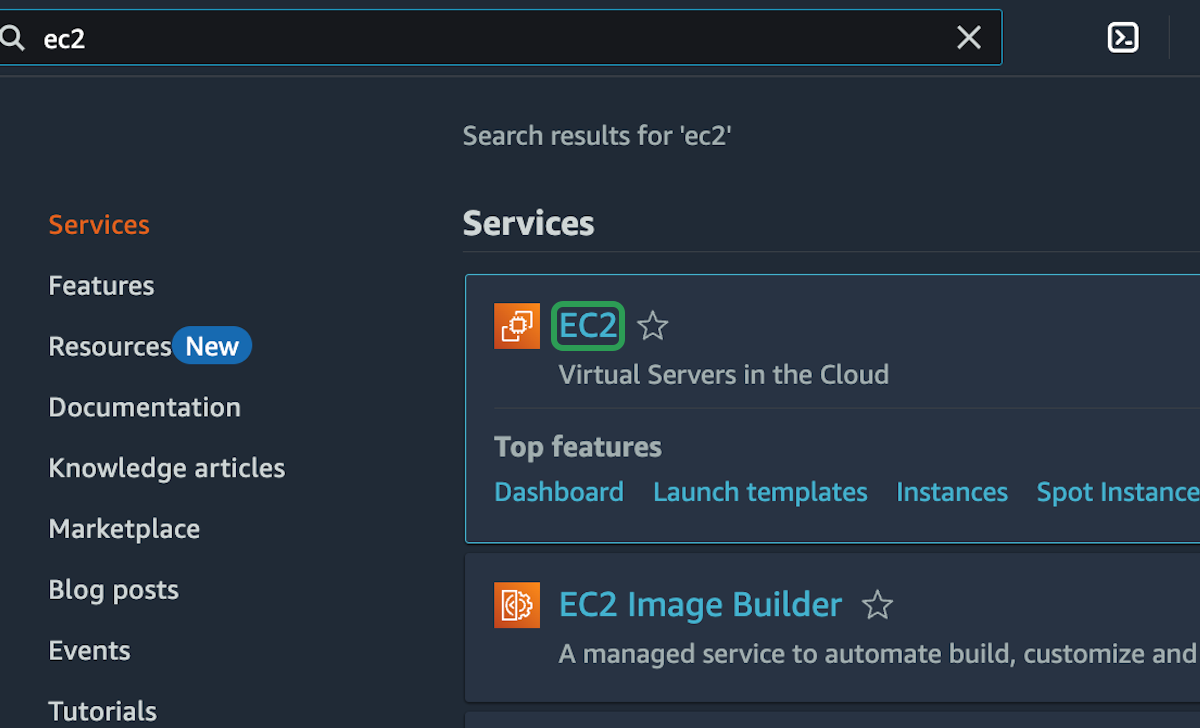The image size is (1200, 728).
Task: Open the EC2 Image Builder link
Action: pyautogui.click(x=700, y=605)
